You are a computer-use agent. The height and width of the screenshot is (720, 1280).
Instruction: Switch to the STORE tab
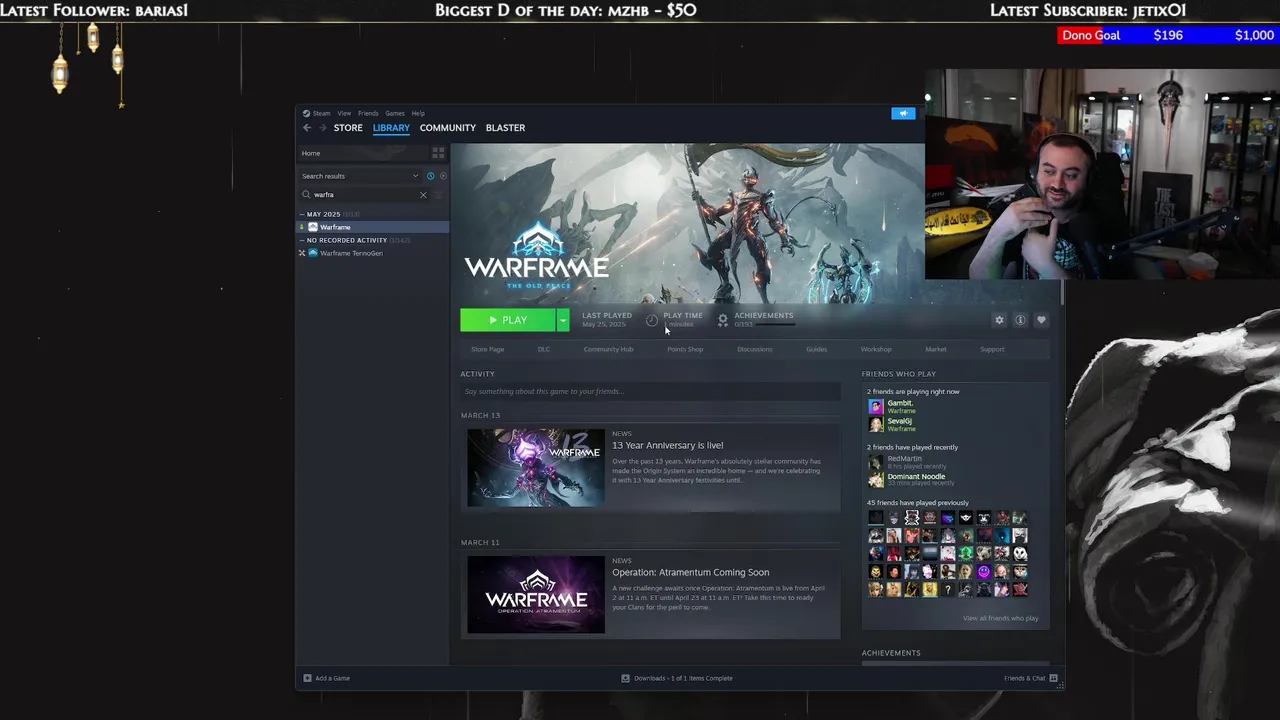pyautogui.click(x=348, y=128)
